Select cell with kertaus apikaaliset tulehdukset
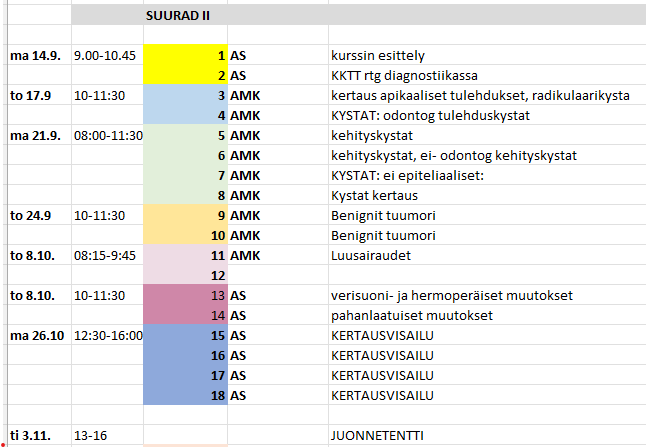 pos(487,95)
